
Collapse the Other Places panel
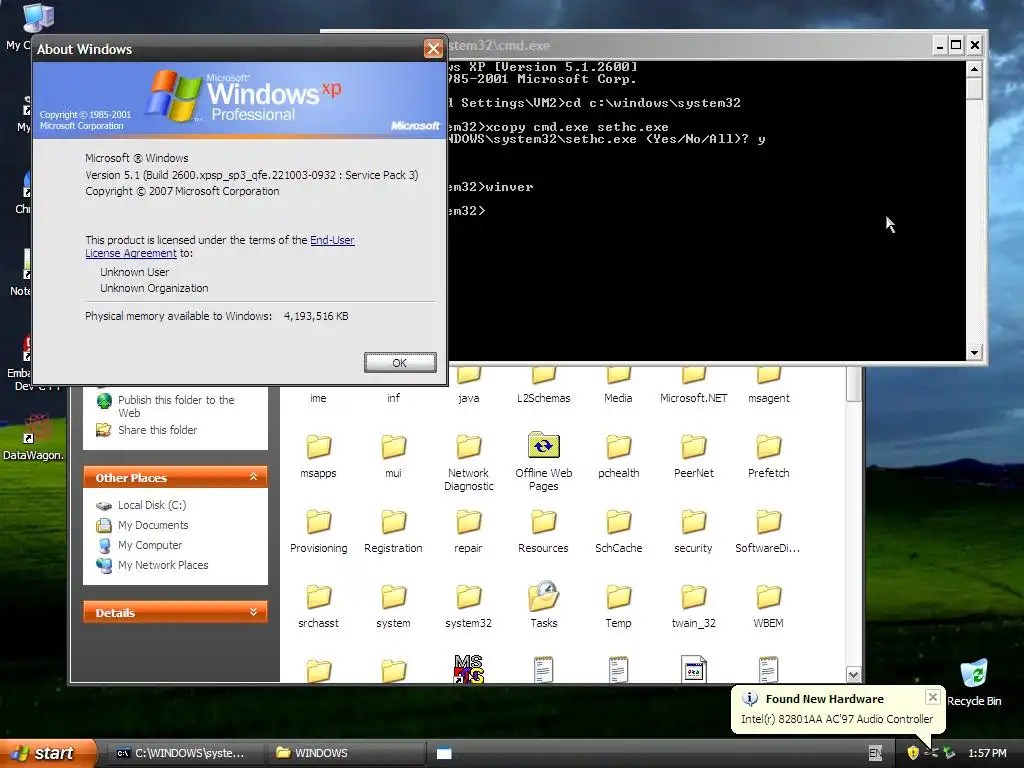[x=253, y=477]
